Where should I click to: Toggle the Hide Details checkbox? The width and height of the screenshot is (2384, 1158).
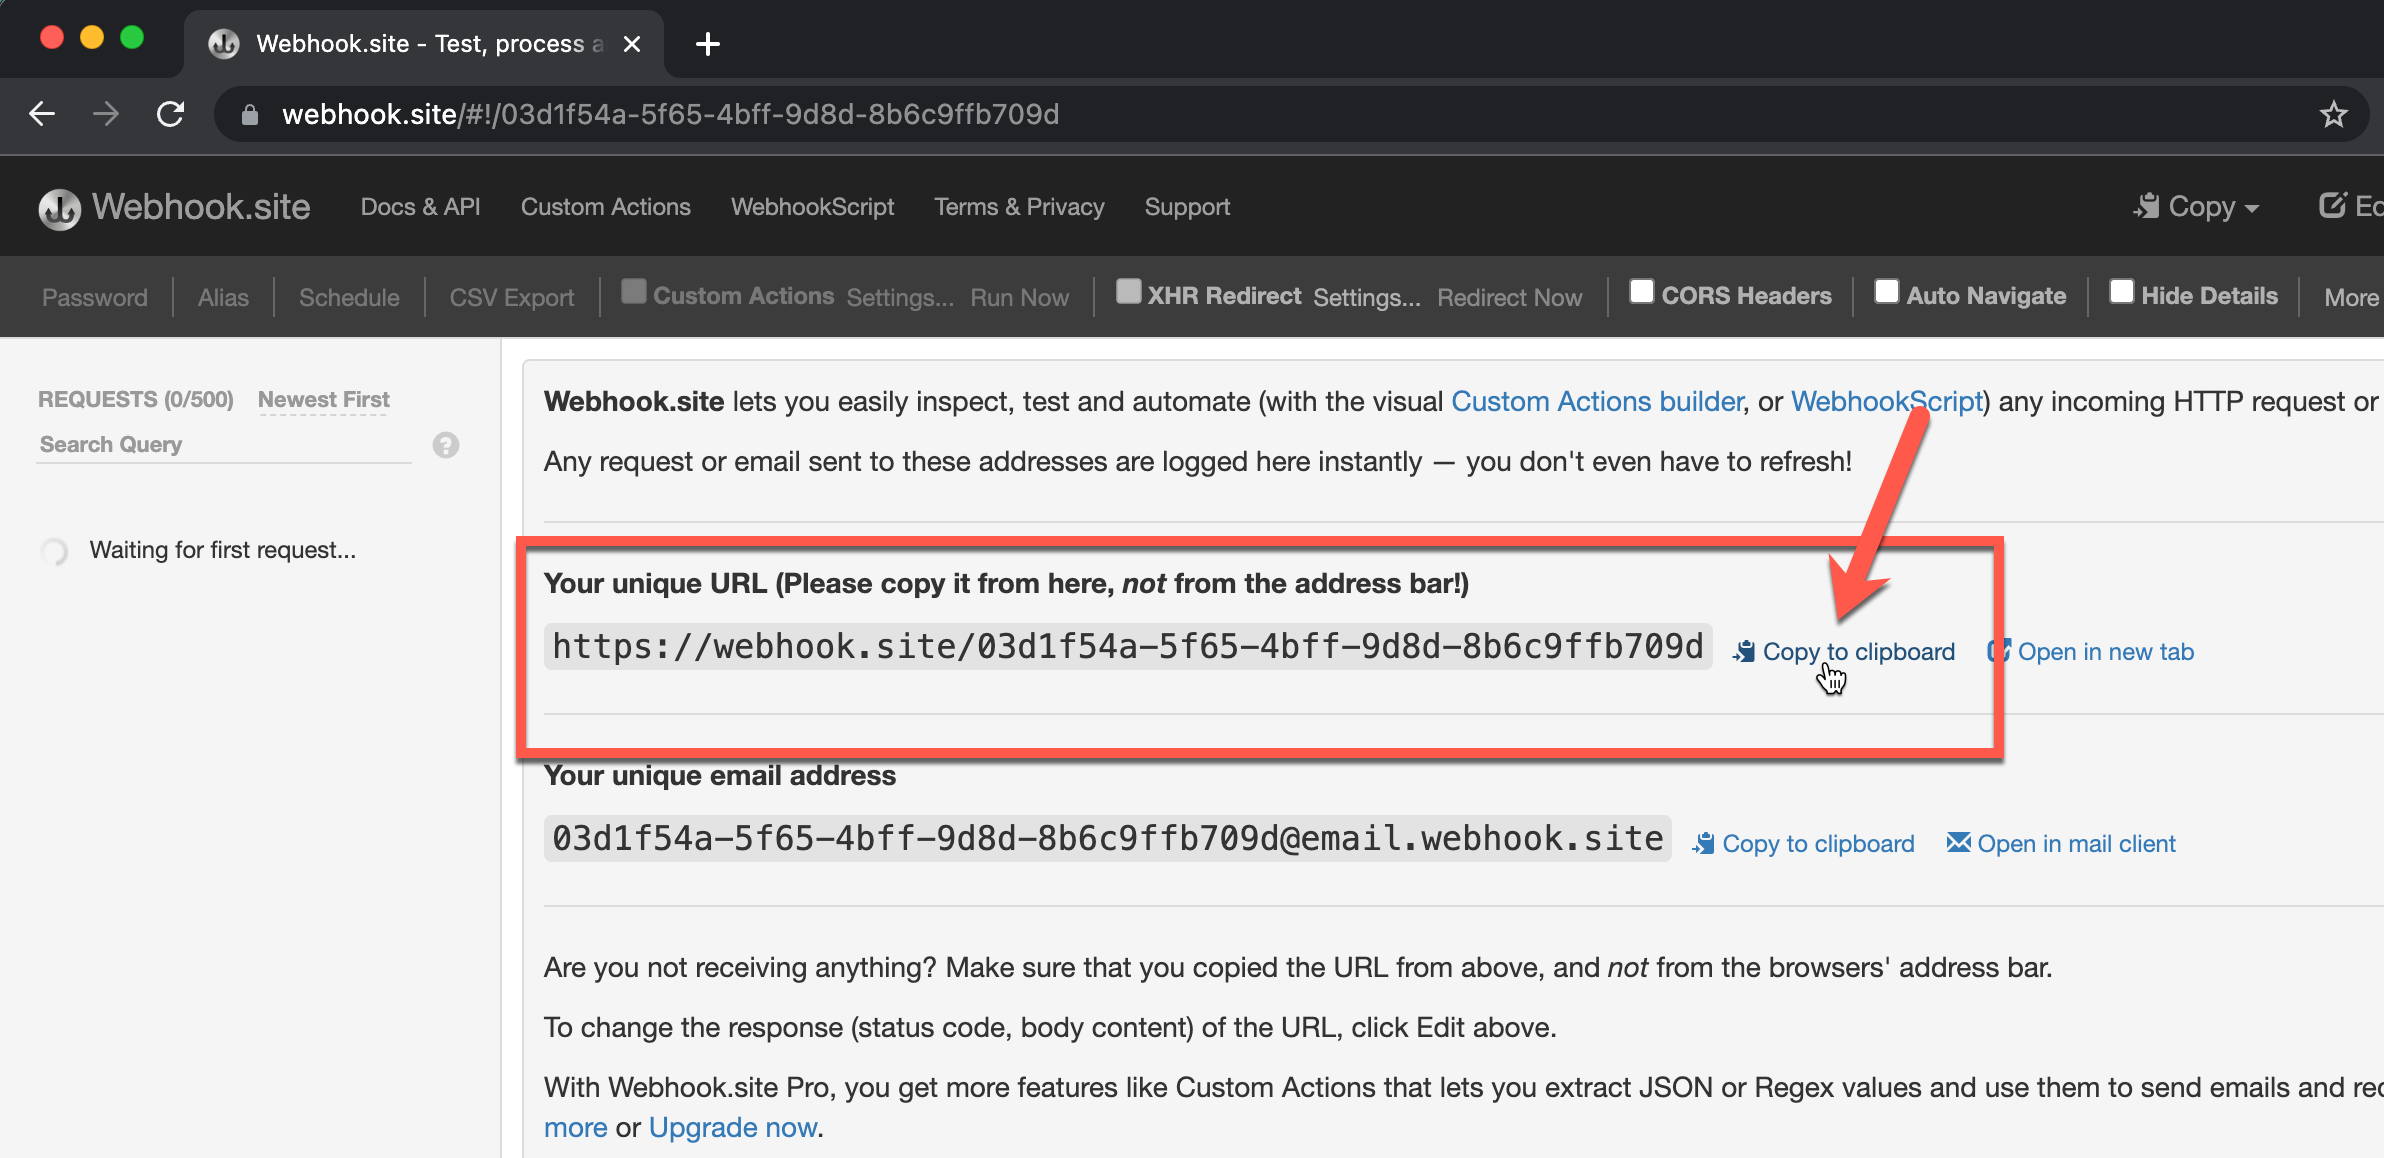point(2122,291)
